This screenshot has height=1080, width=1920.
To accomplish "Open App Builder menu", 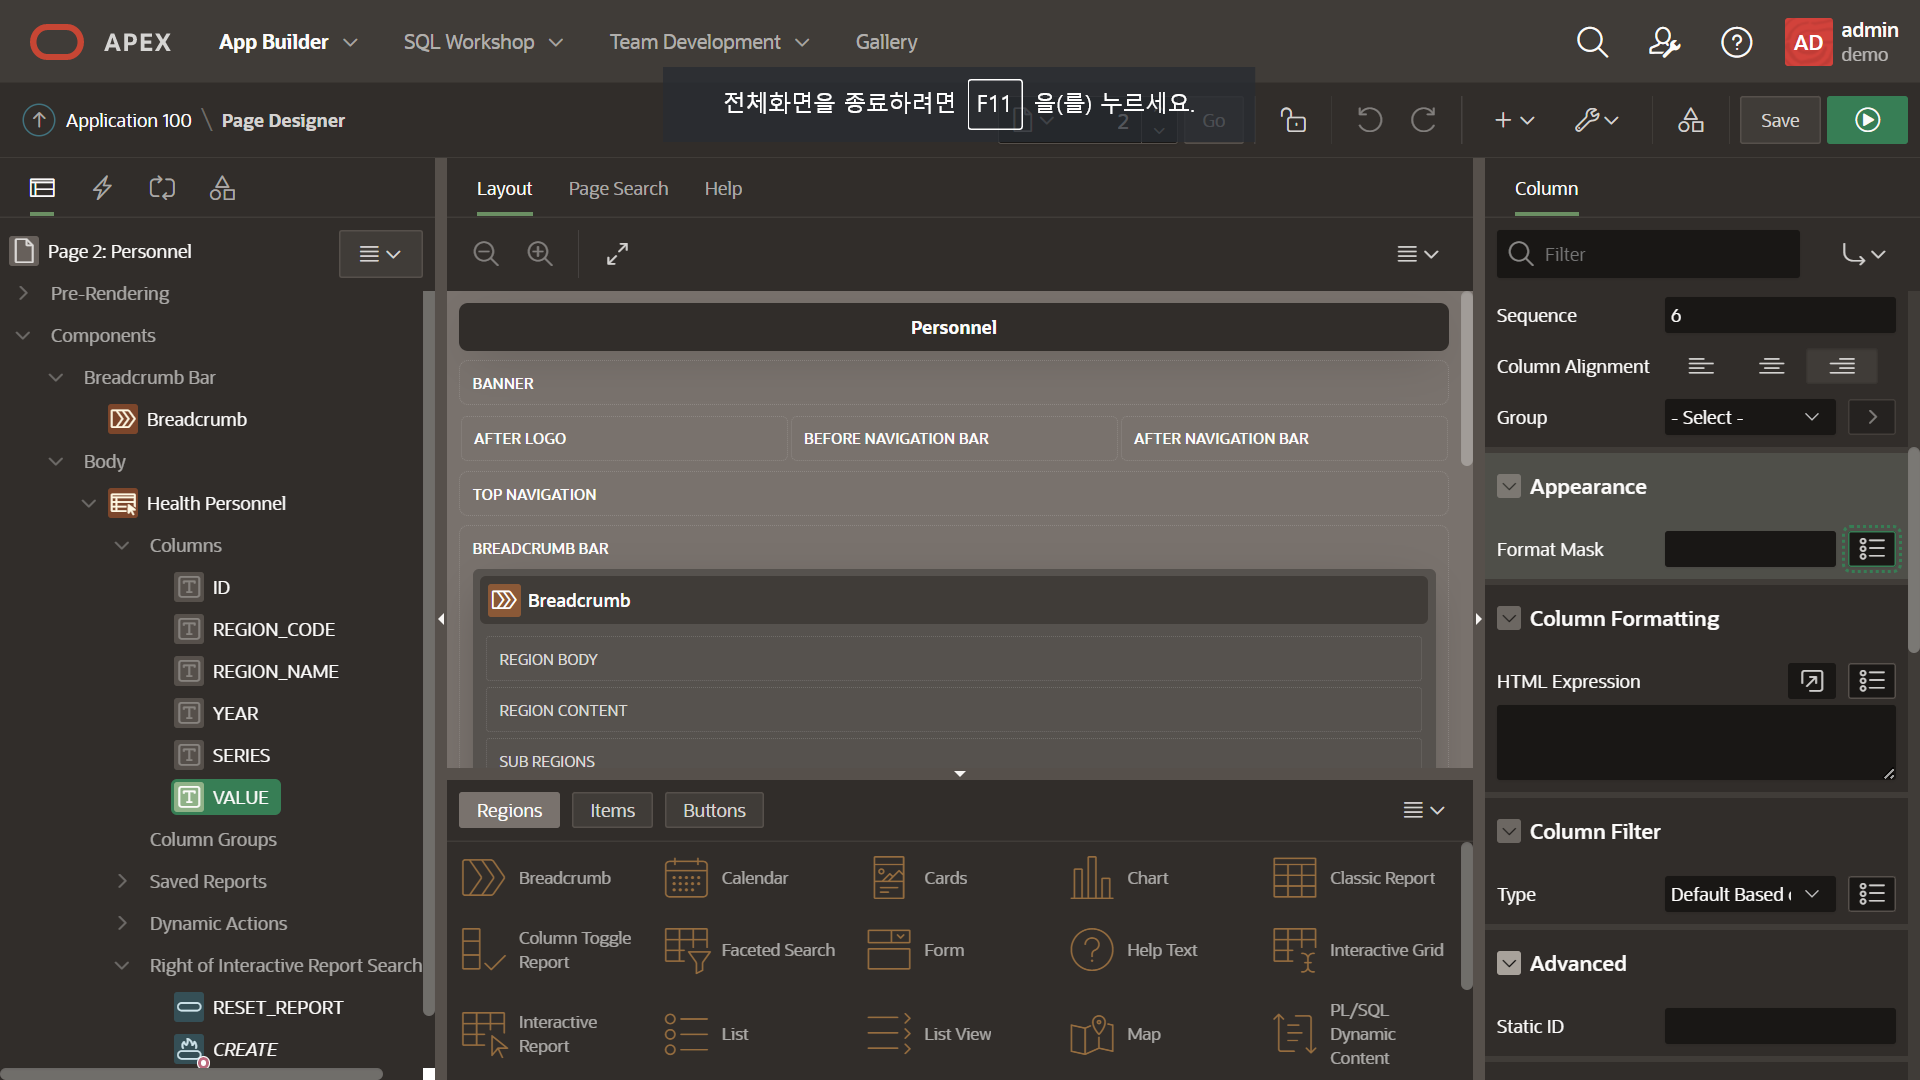I will (x=288, y=42).
